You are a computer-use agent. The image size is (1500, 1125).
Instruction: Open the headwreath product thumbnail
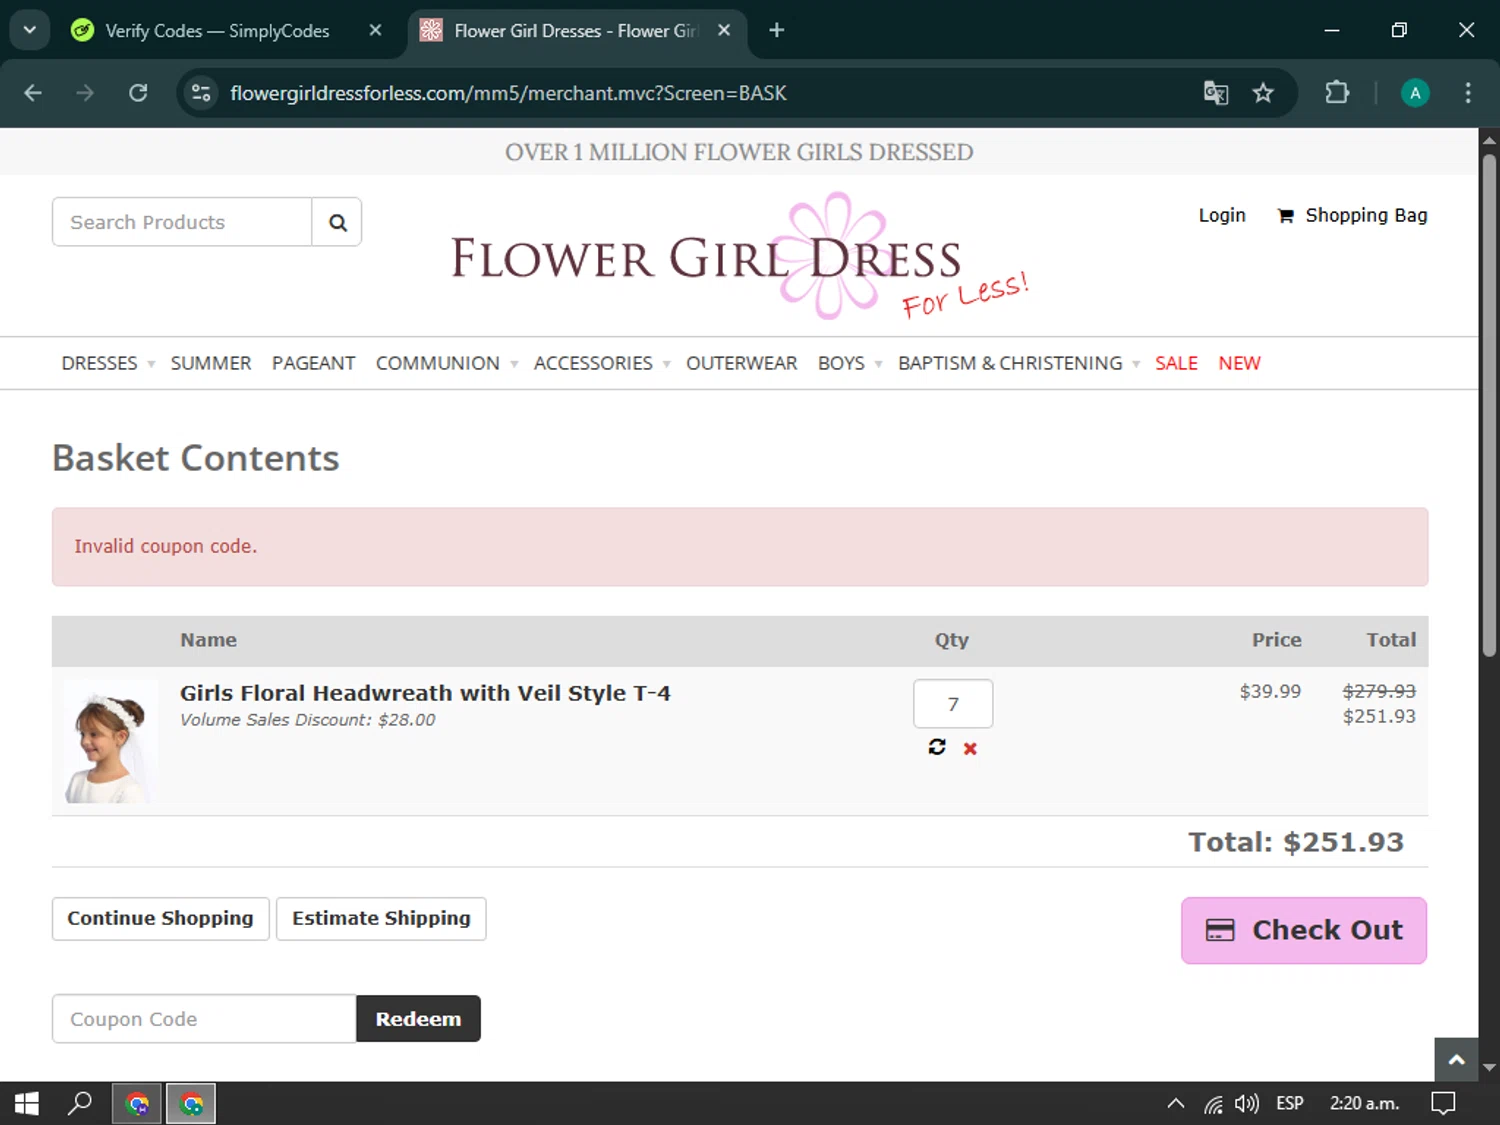pos(111,741)
